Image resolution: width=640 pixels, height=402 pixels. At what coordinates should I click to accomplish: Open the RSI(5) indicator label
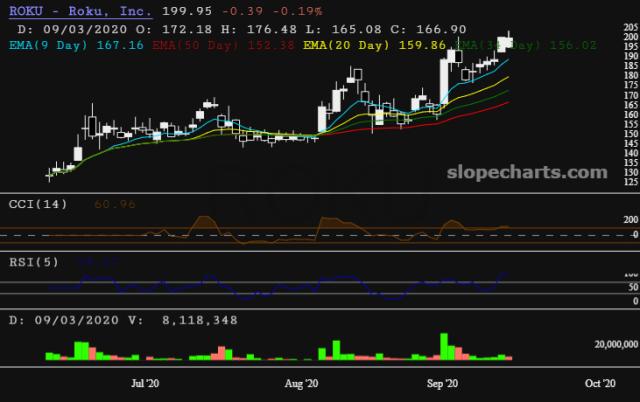[32, 261]
